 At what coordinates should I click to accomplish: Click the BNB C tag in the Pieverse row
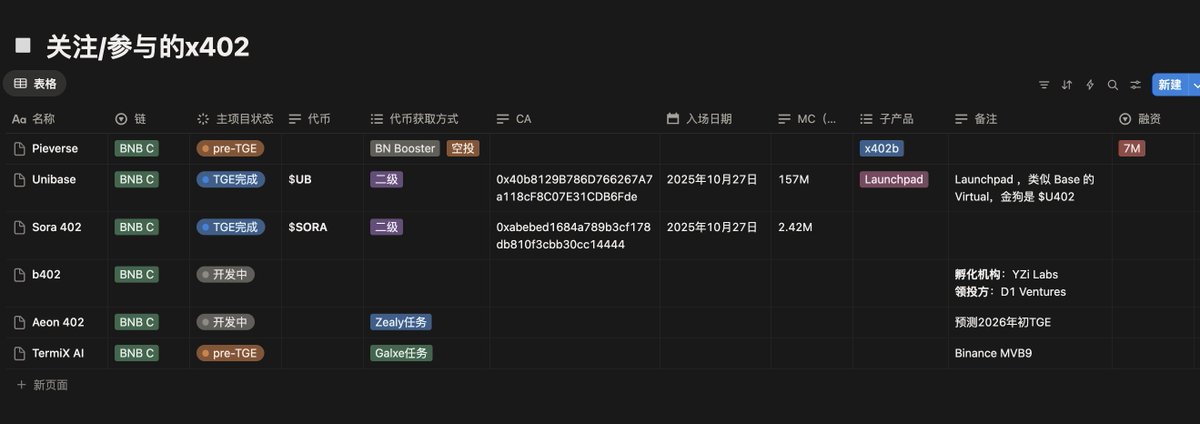click(x=137, y=148)
